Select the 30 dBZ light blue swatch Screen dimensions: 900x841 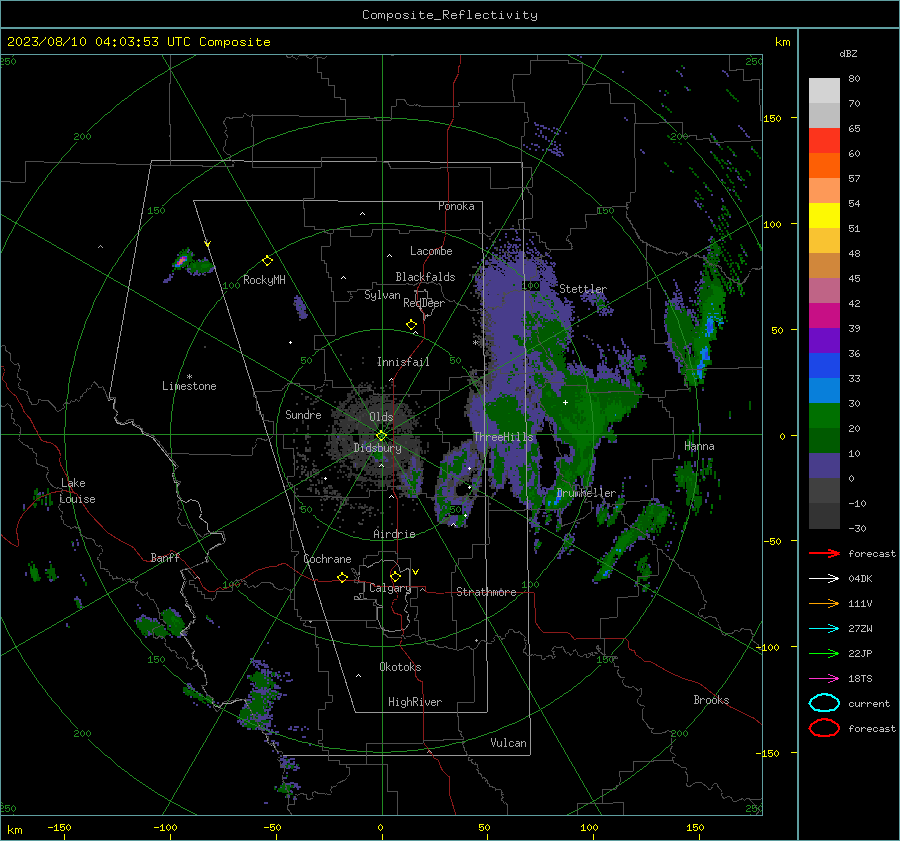tap(824, 390)
